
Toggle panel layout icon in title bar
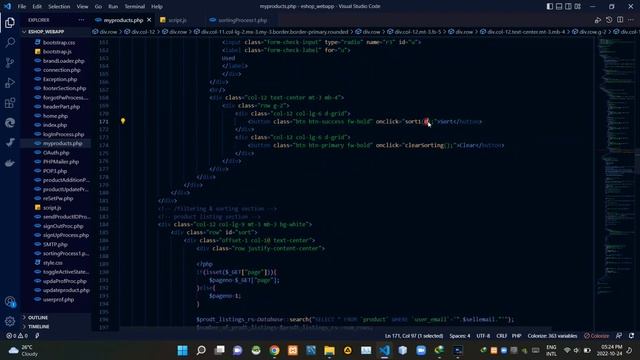click(x=559, y=6)
